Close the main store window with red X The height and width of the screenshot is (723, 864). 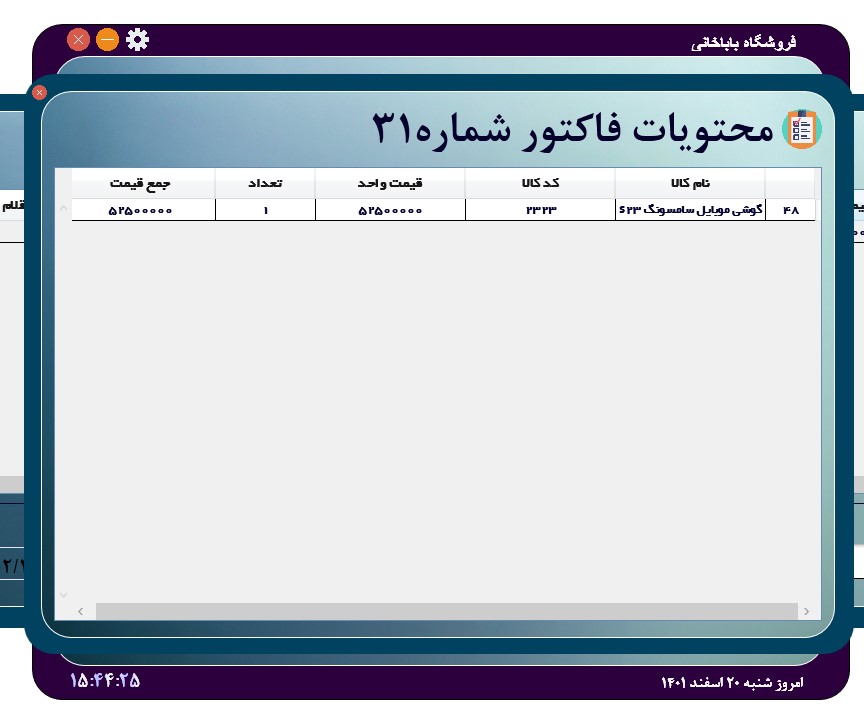pyautogui.click(x=78, y=40)
